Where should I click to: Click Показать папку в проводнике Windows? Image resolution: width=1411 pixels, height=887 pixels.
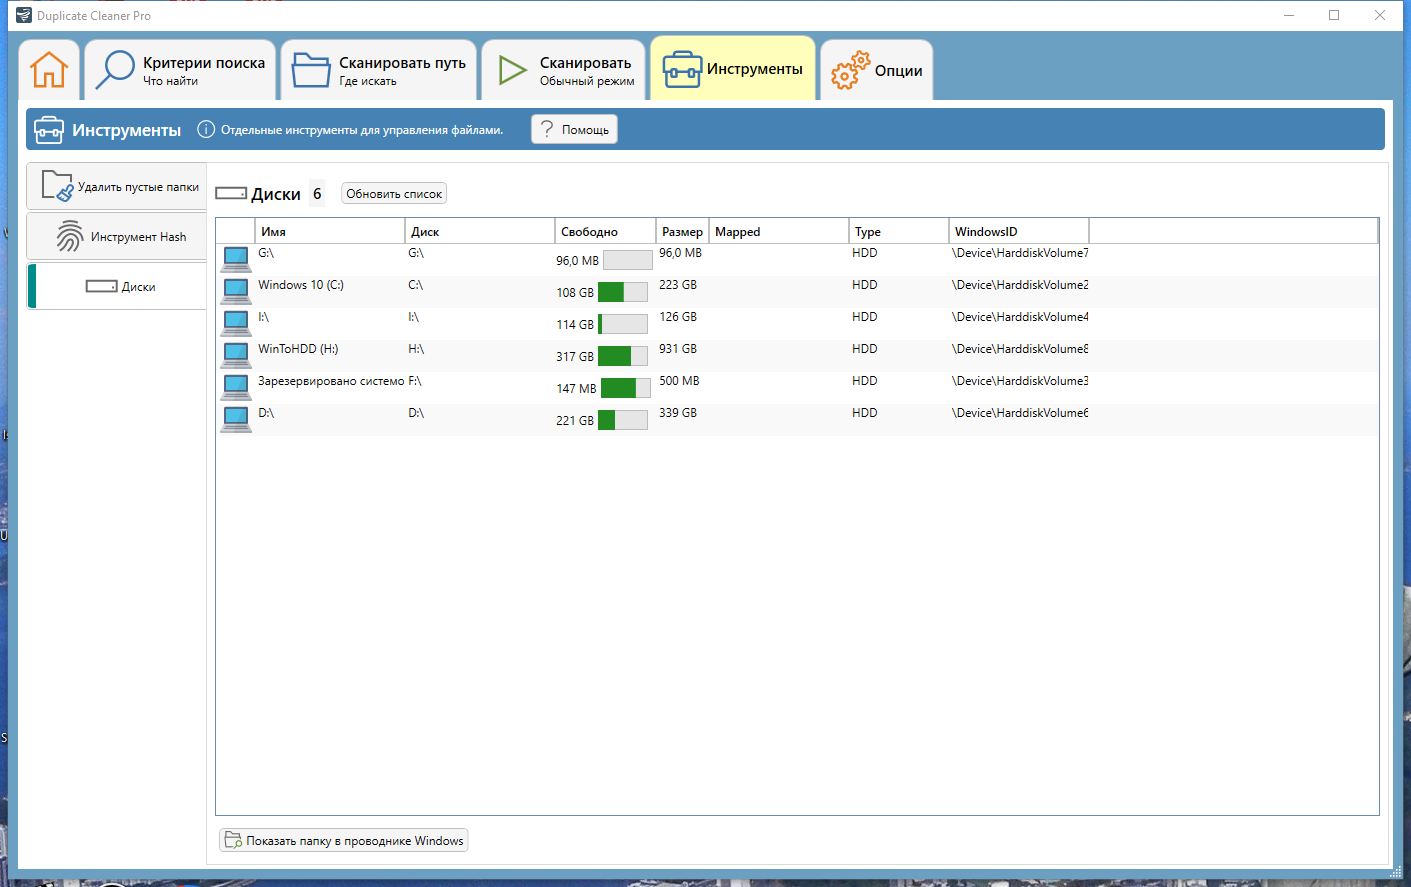pyautogui.click(x=344, y=840)
